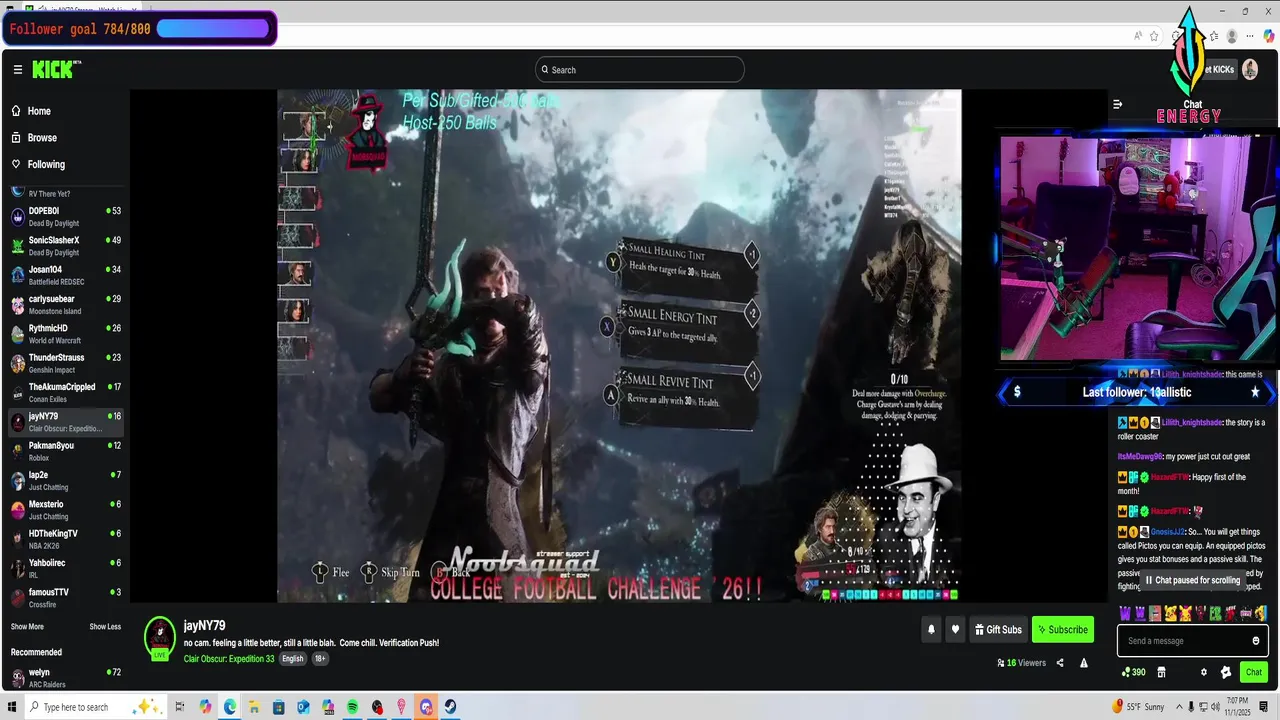This screenshot has height=720, width=1280.
Task: Open the Copilot sidebar icon
Action: [x=1268, y=36]
